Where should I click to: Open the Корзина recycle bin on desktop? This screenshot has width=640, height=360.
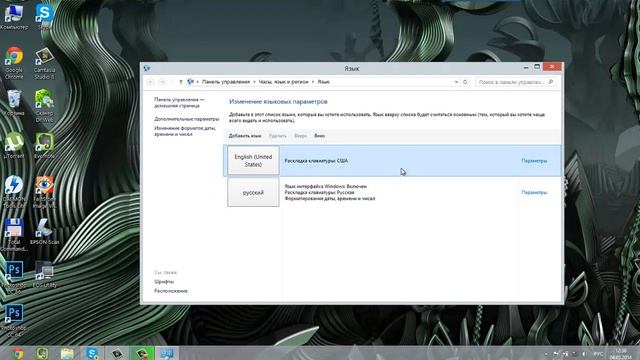click(14, 103)
